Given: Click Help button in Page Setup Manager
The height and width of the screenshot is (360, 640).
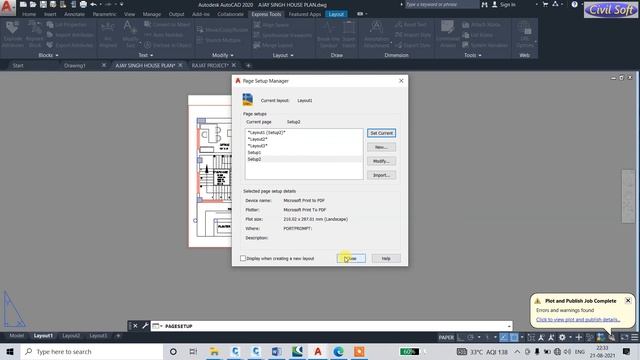Looking at the screenshot, I should 386,258.
